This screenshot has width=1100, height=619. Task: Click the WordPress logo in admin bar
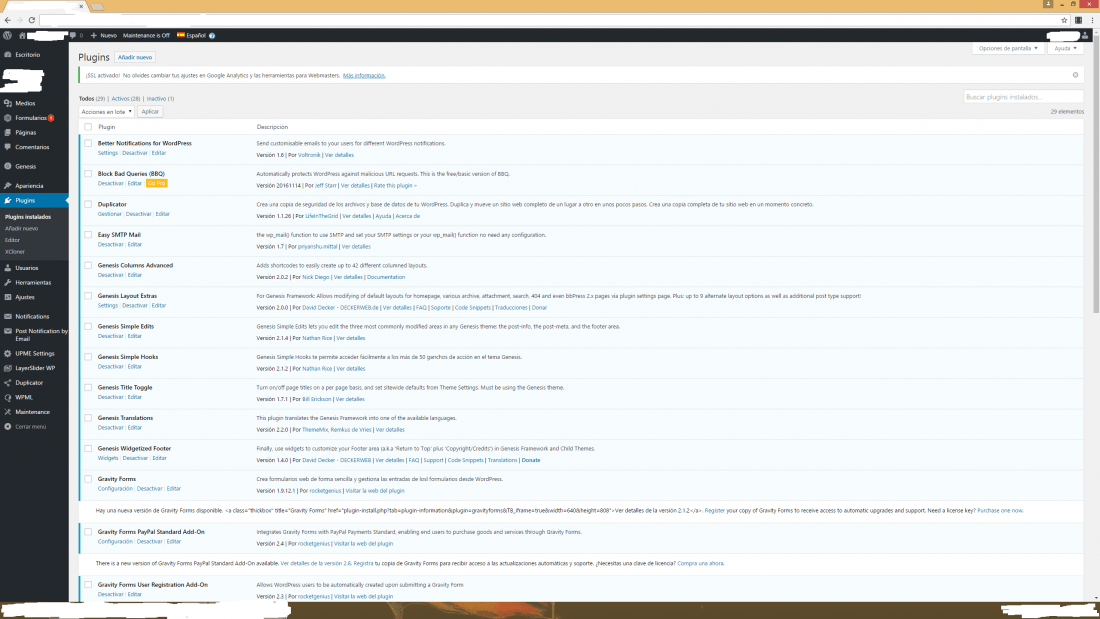[8, 35]
